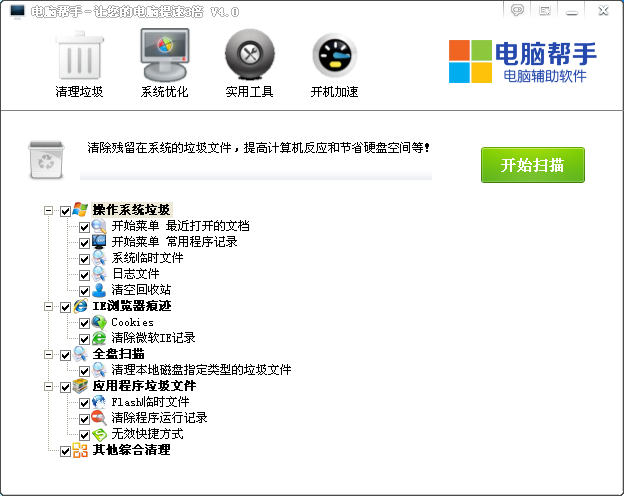
Task: Click the 电脑帮手 colorful logo
Action: pyautogui.click(x=471, y=62)
